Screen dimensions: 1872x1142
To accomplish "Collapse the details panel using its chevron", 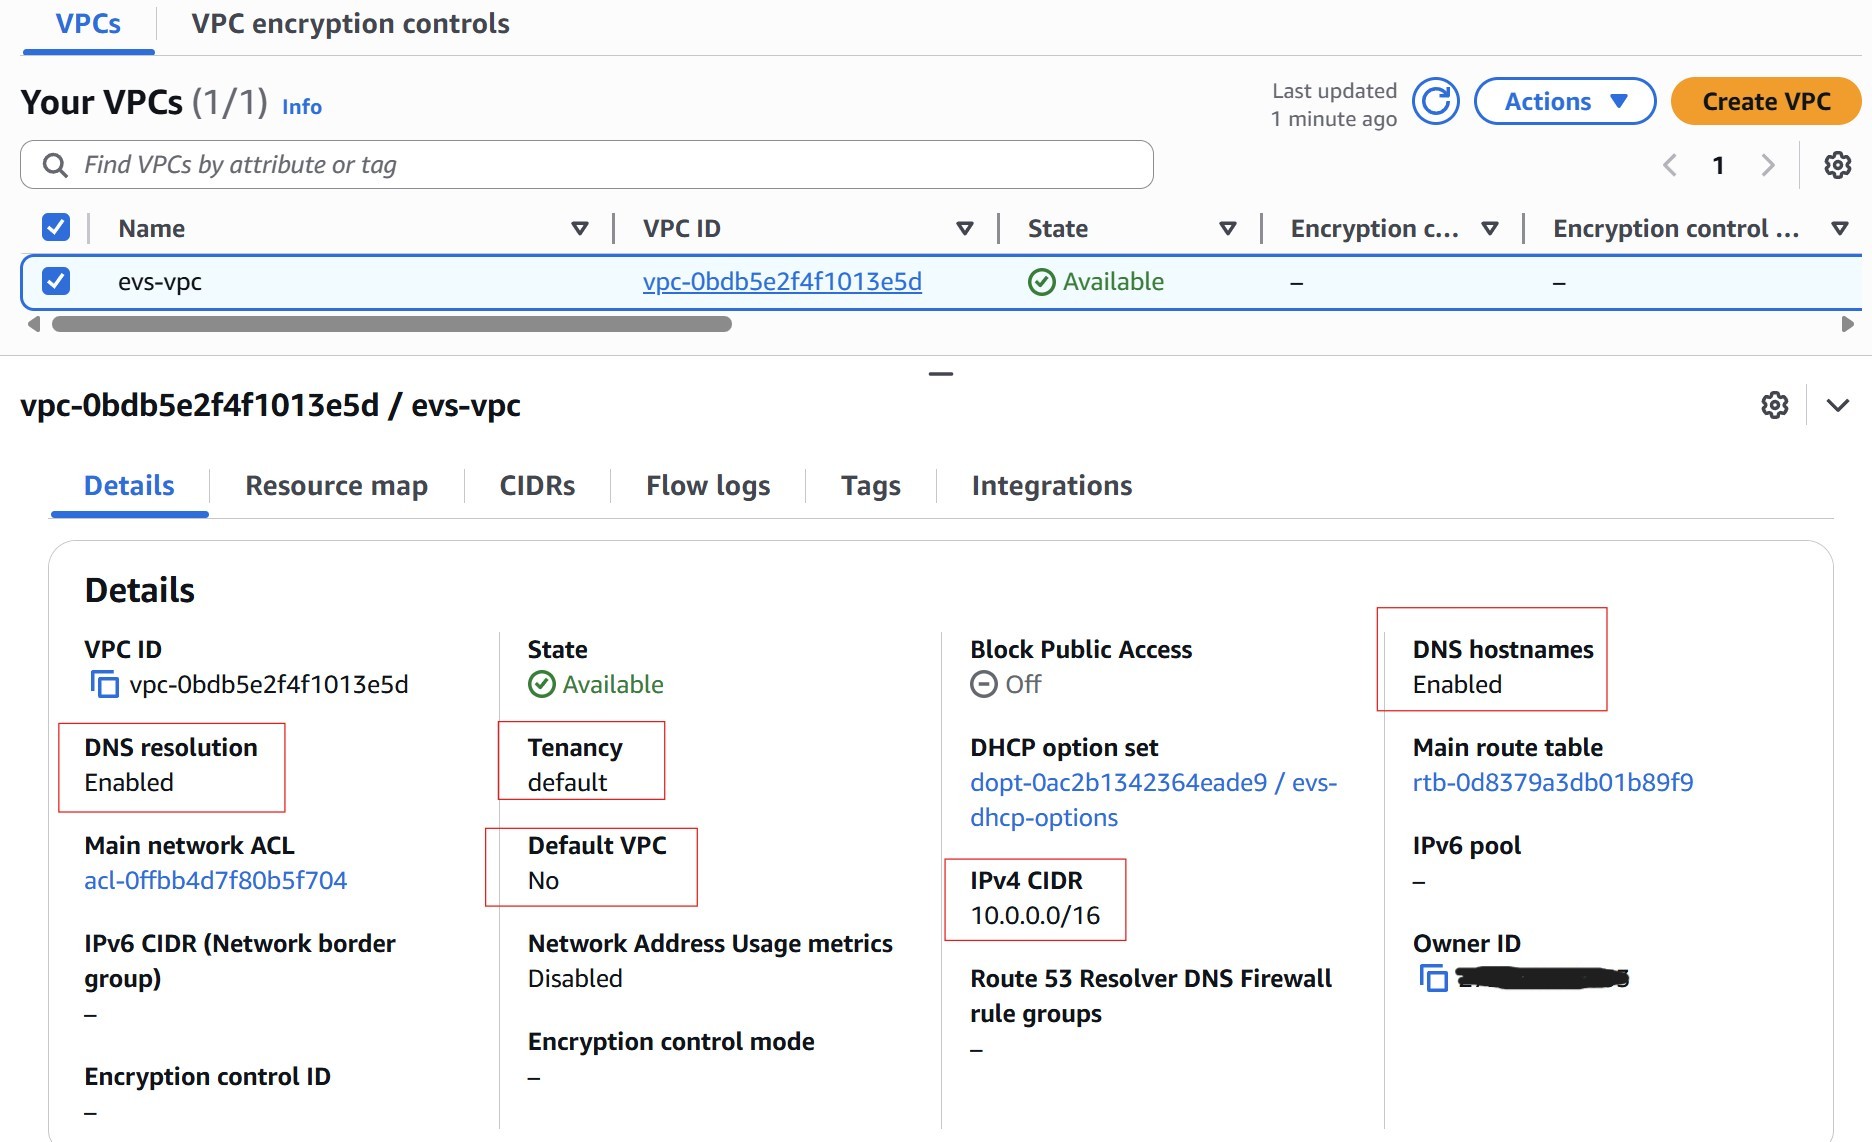I will tap(1838, 405).
